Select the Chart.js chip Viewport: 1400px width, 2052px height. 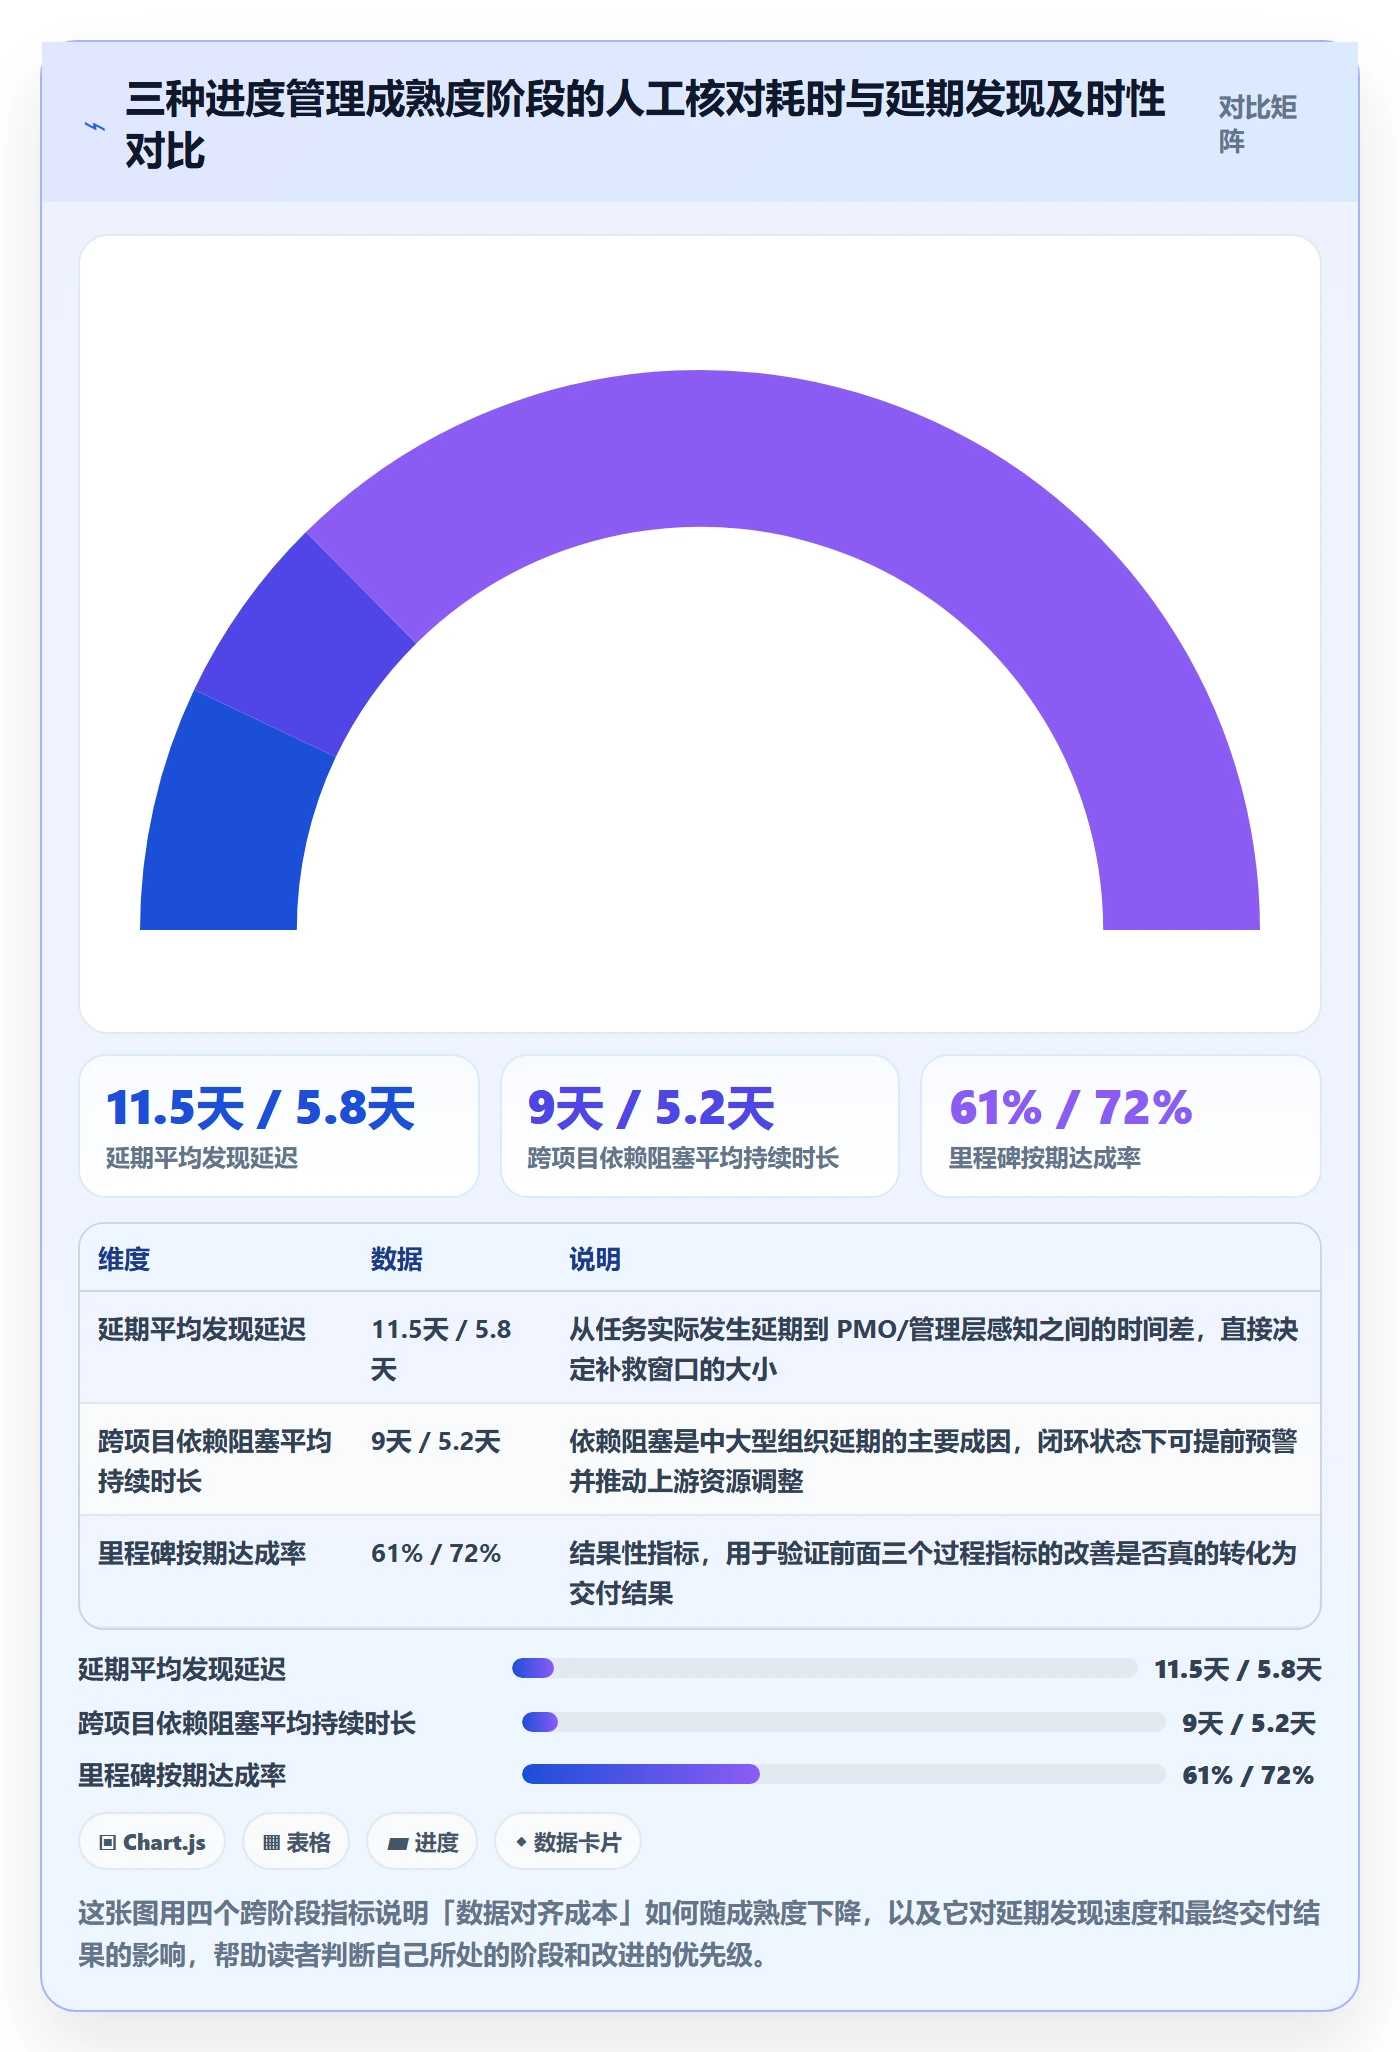[152, 1842]
